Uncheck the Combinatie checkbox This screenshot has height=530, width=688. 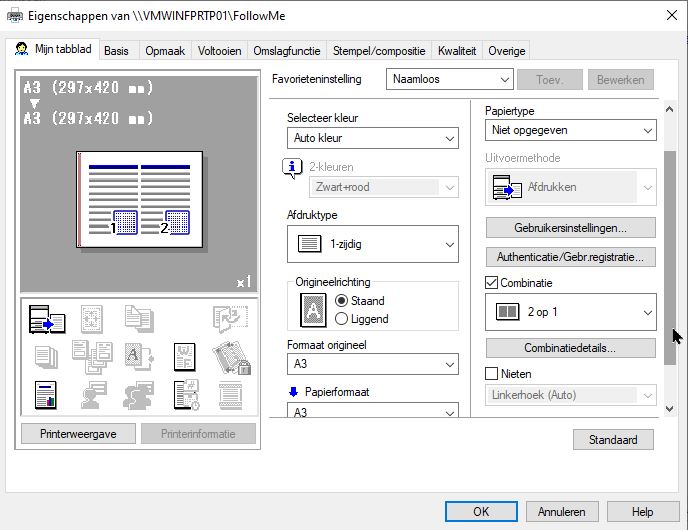[x=491, y=283]
